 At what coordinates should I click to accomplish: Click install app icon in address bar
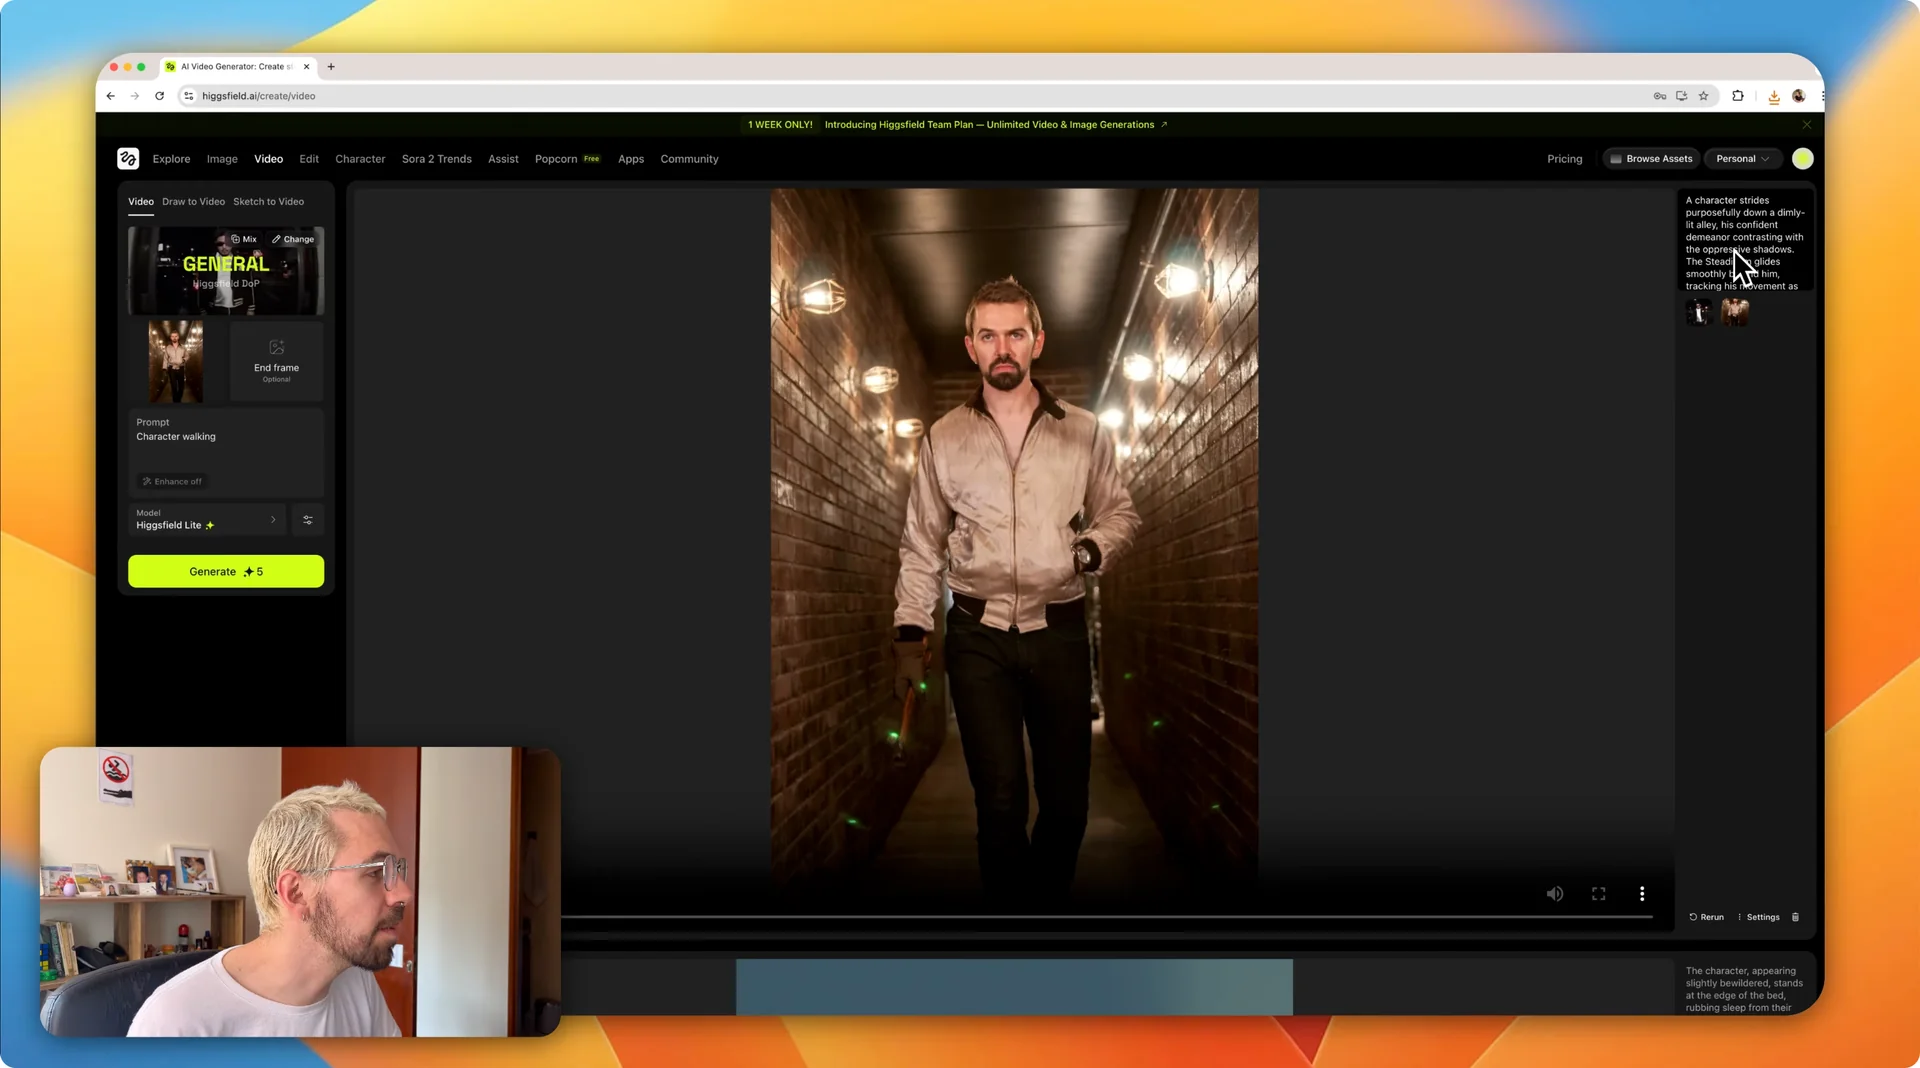(1682, 96)
